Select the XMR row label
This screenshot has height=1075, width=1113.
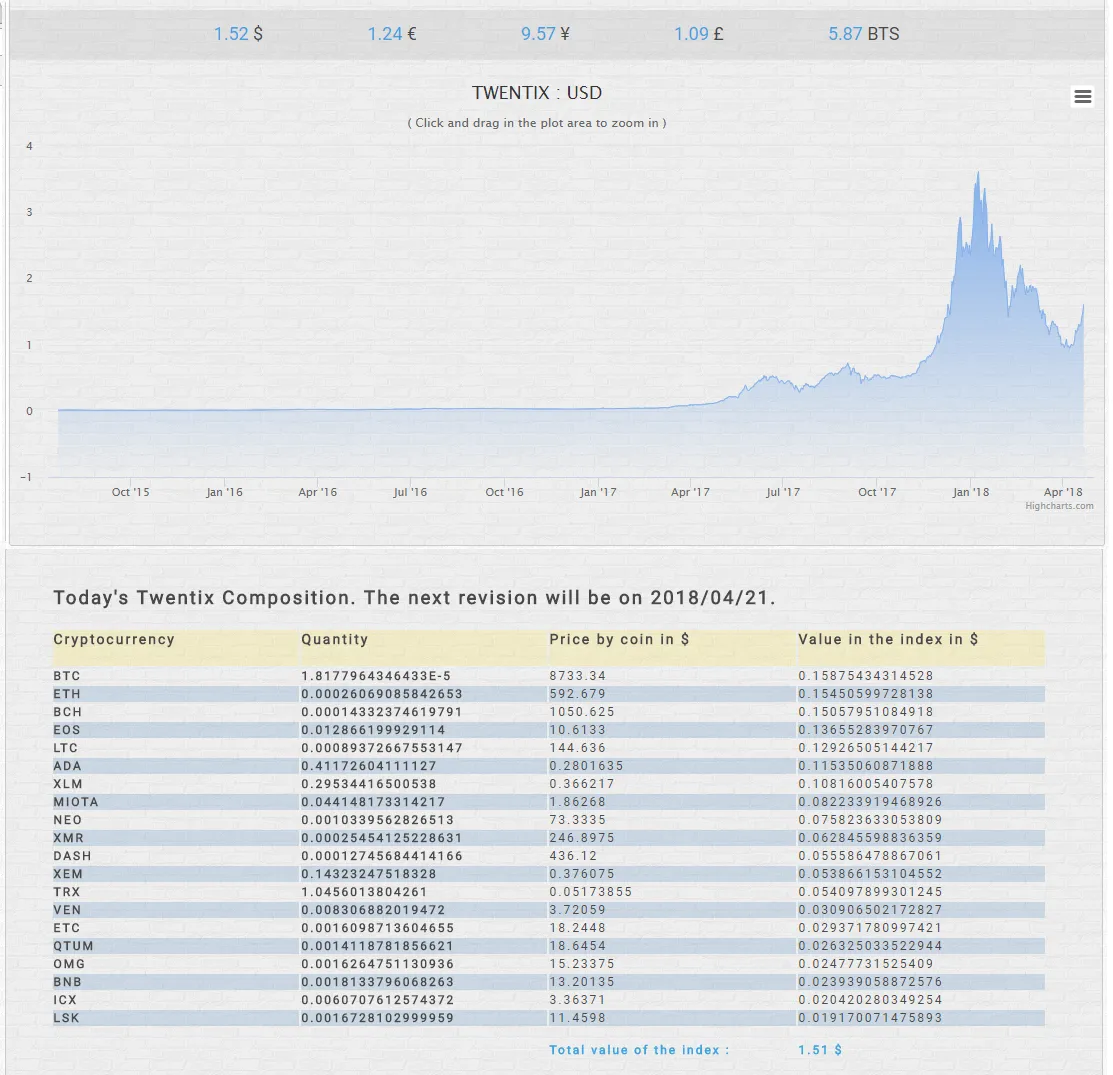click(68, 837)
